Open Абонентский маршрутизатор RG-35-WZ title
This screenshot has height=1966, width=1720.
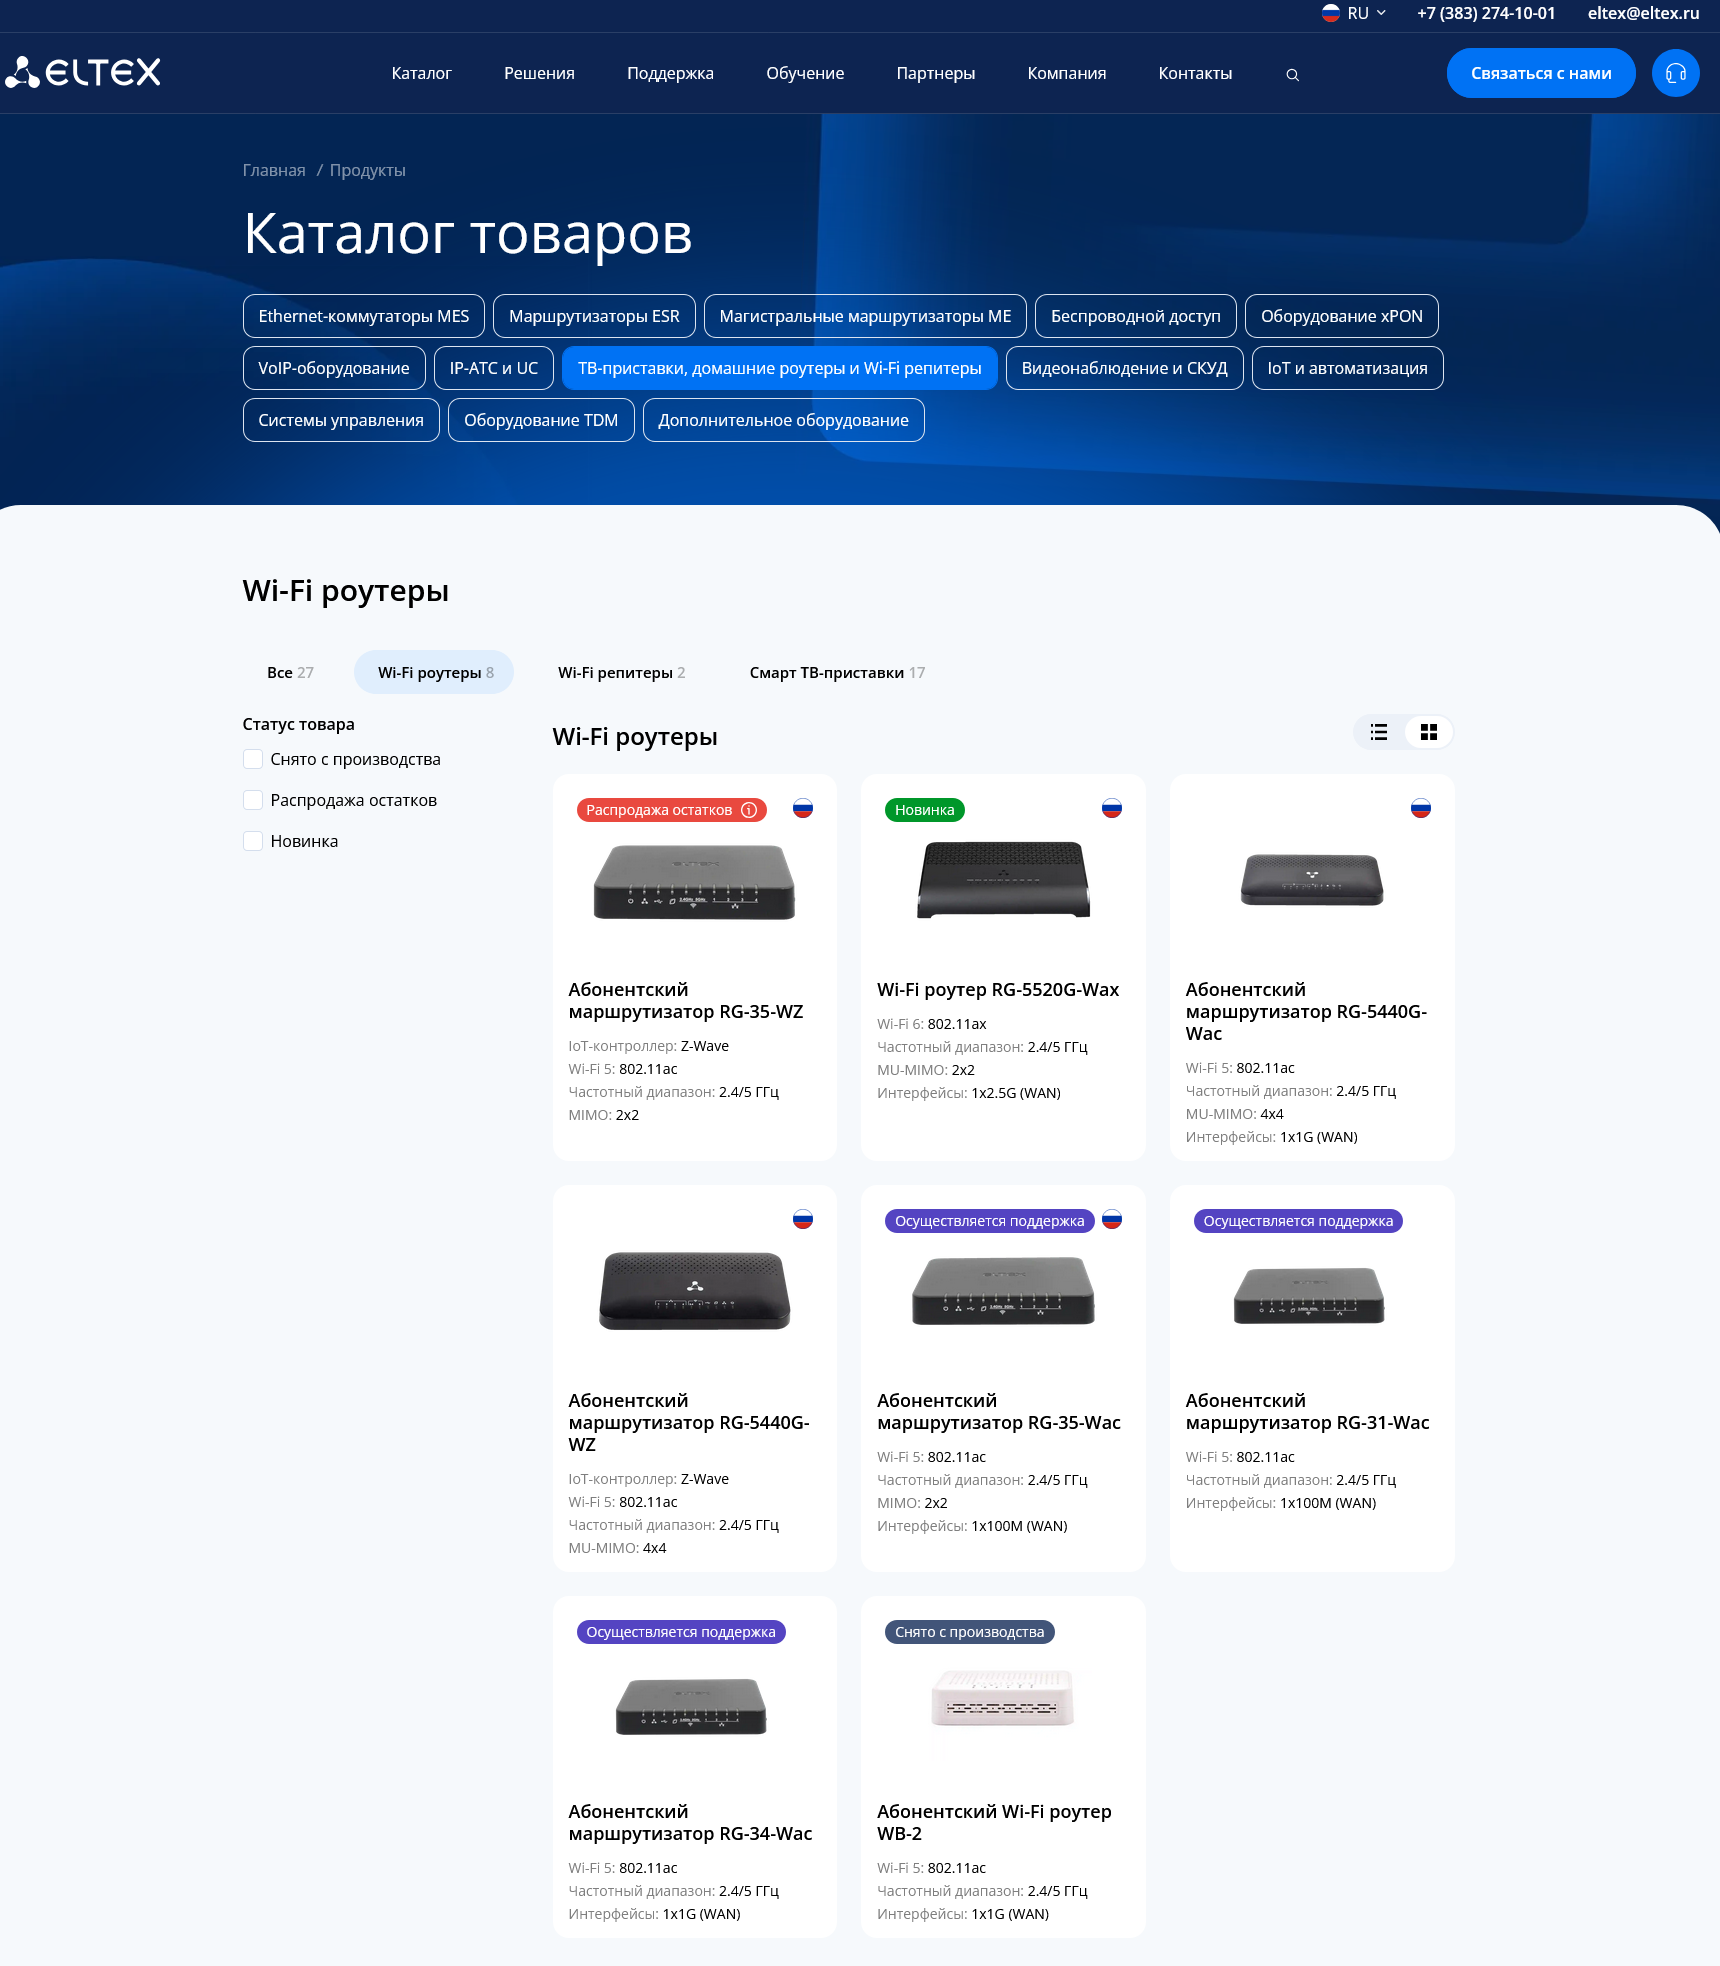(x=686, y=1000)
